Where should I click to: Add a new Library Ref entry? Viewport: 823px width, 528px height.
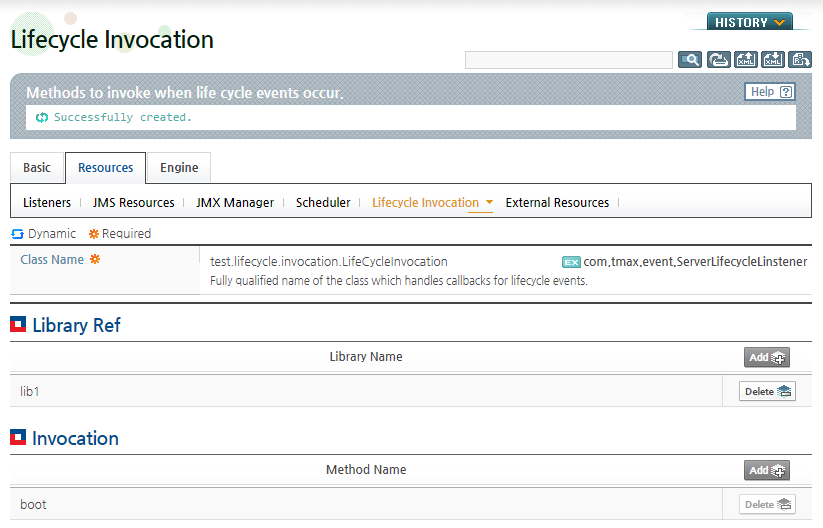coord(766,357)
